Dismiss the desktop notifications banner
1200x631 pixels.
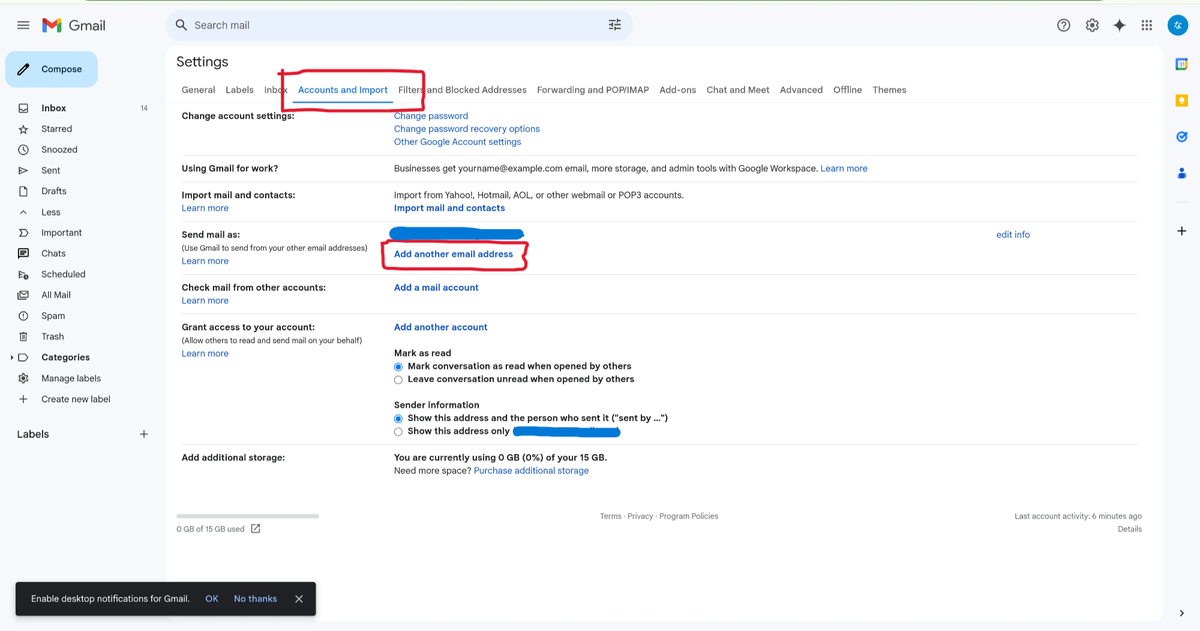[x=299, y=599]
